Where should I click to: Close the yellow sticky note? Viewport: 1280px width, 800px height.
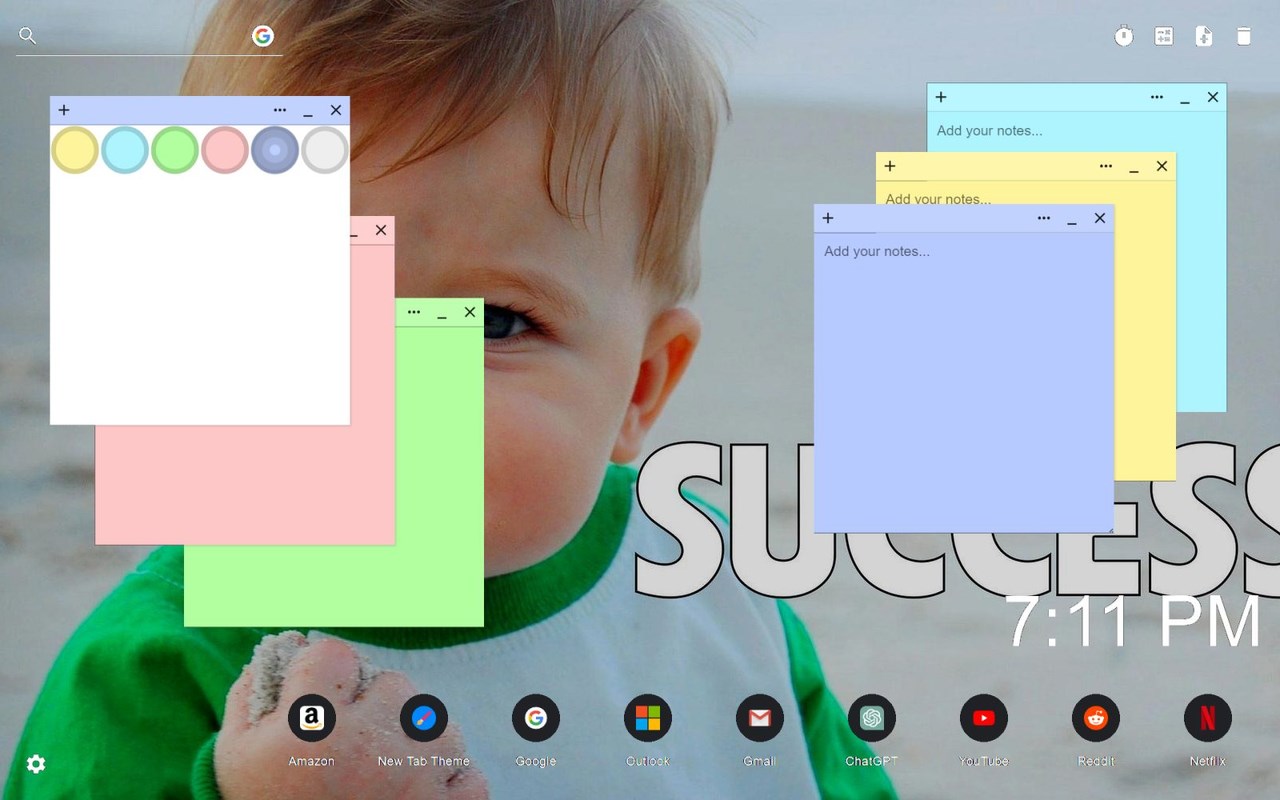click(x=1162, y=166)
